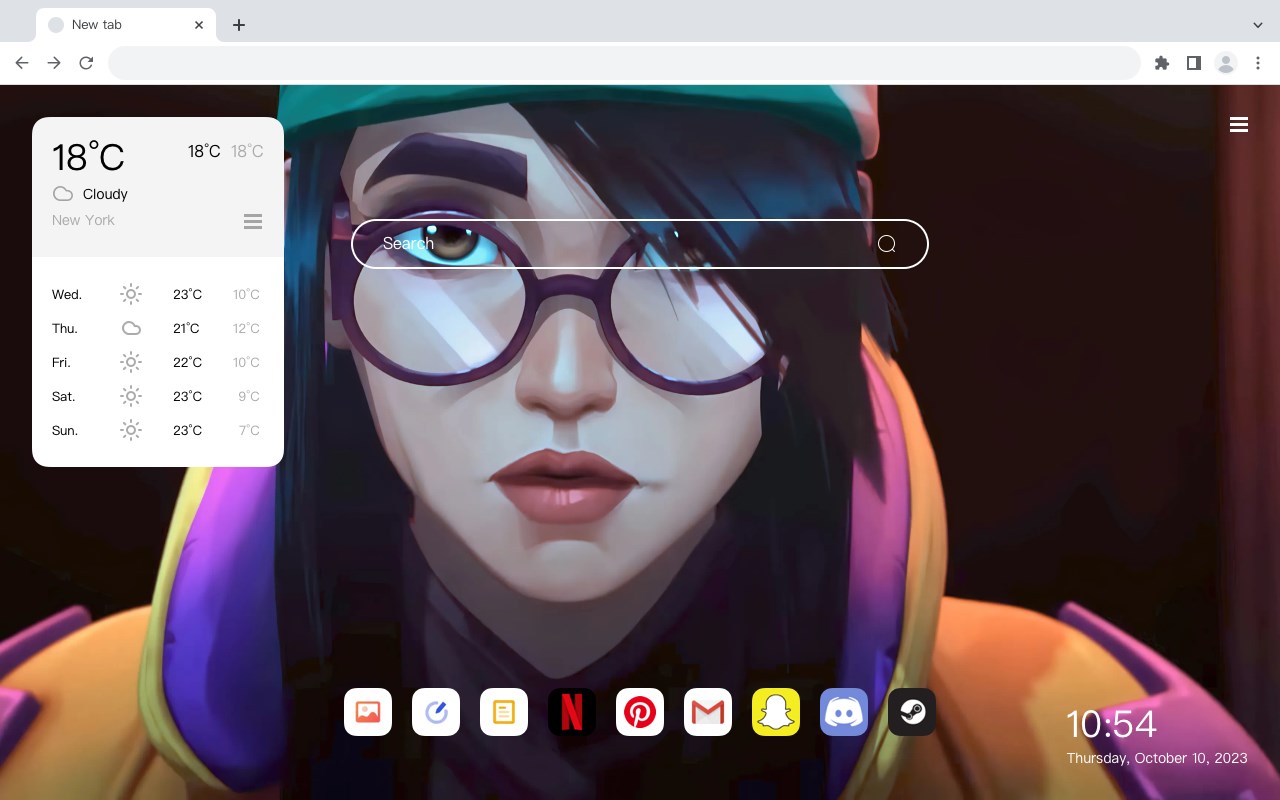Click the New York location label
The width and height of the screenshot is (1280, 800).
pos(83,220)
